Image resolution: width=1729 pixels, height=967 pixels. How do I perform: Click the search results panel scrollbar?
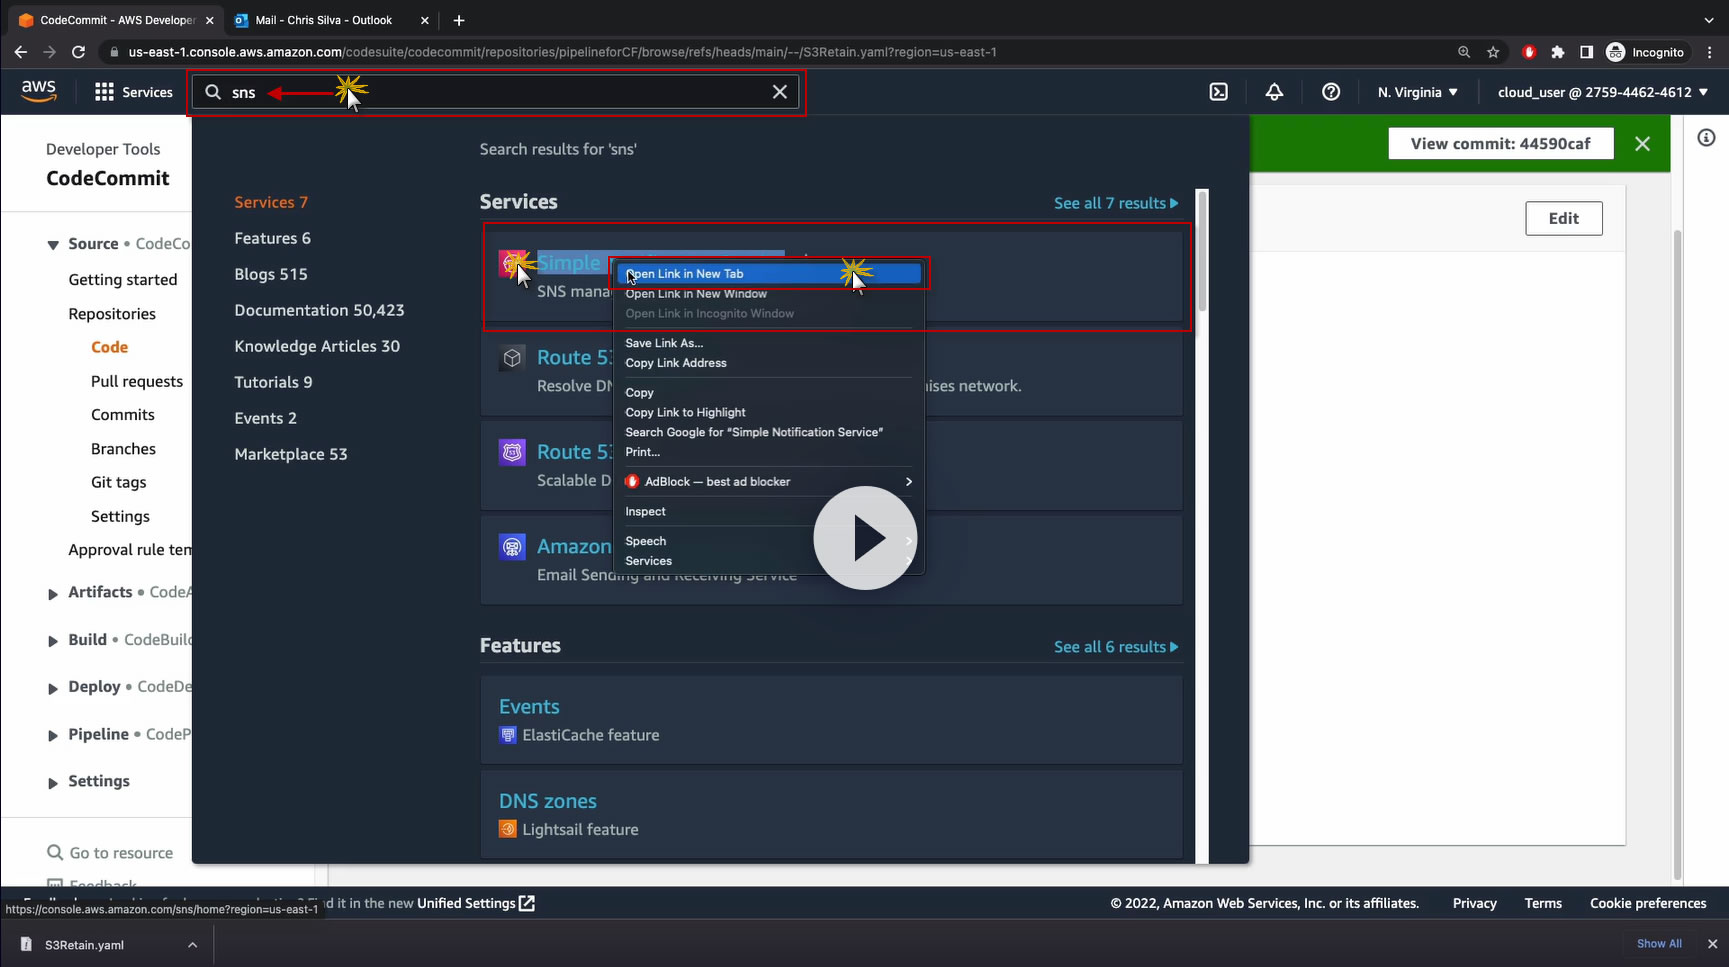coord(1202,250)
